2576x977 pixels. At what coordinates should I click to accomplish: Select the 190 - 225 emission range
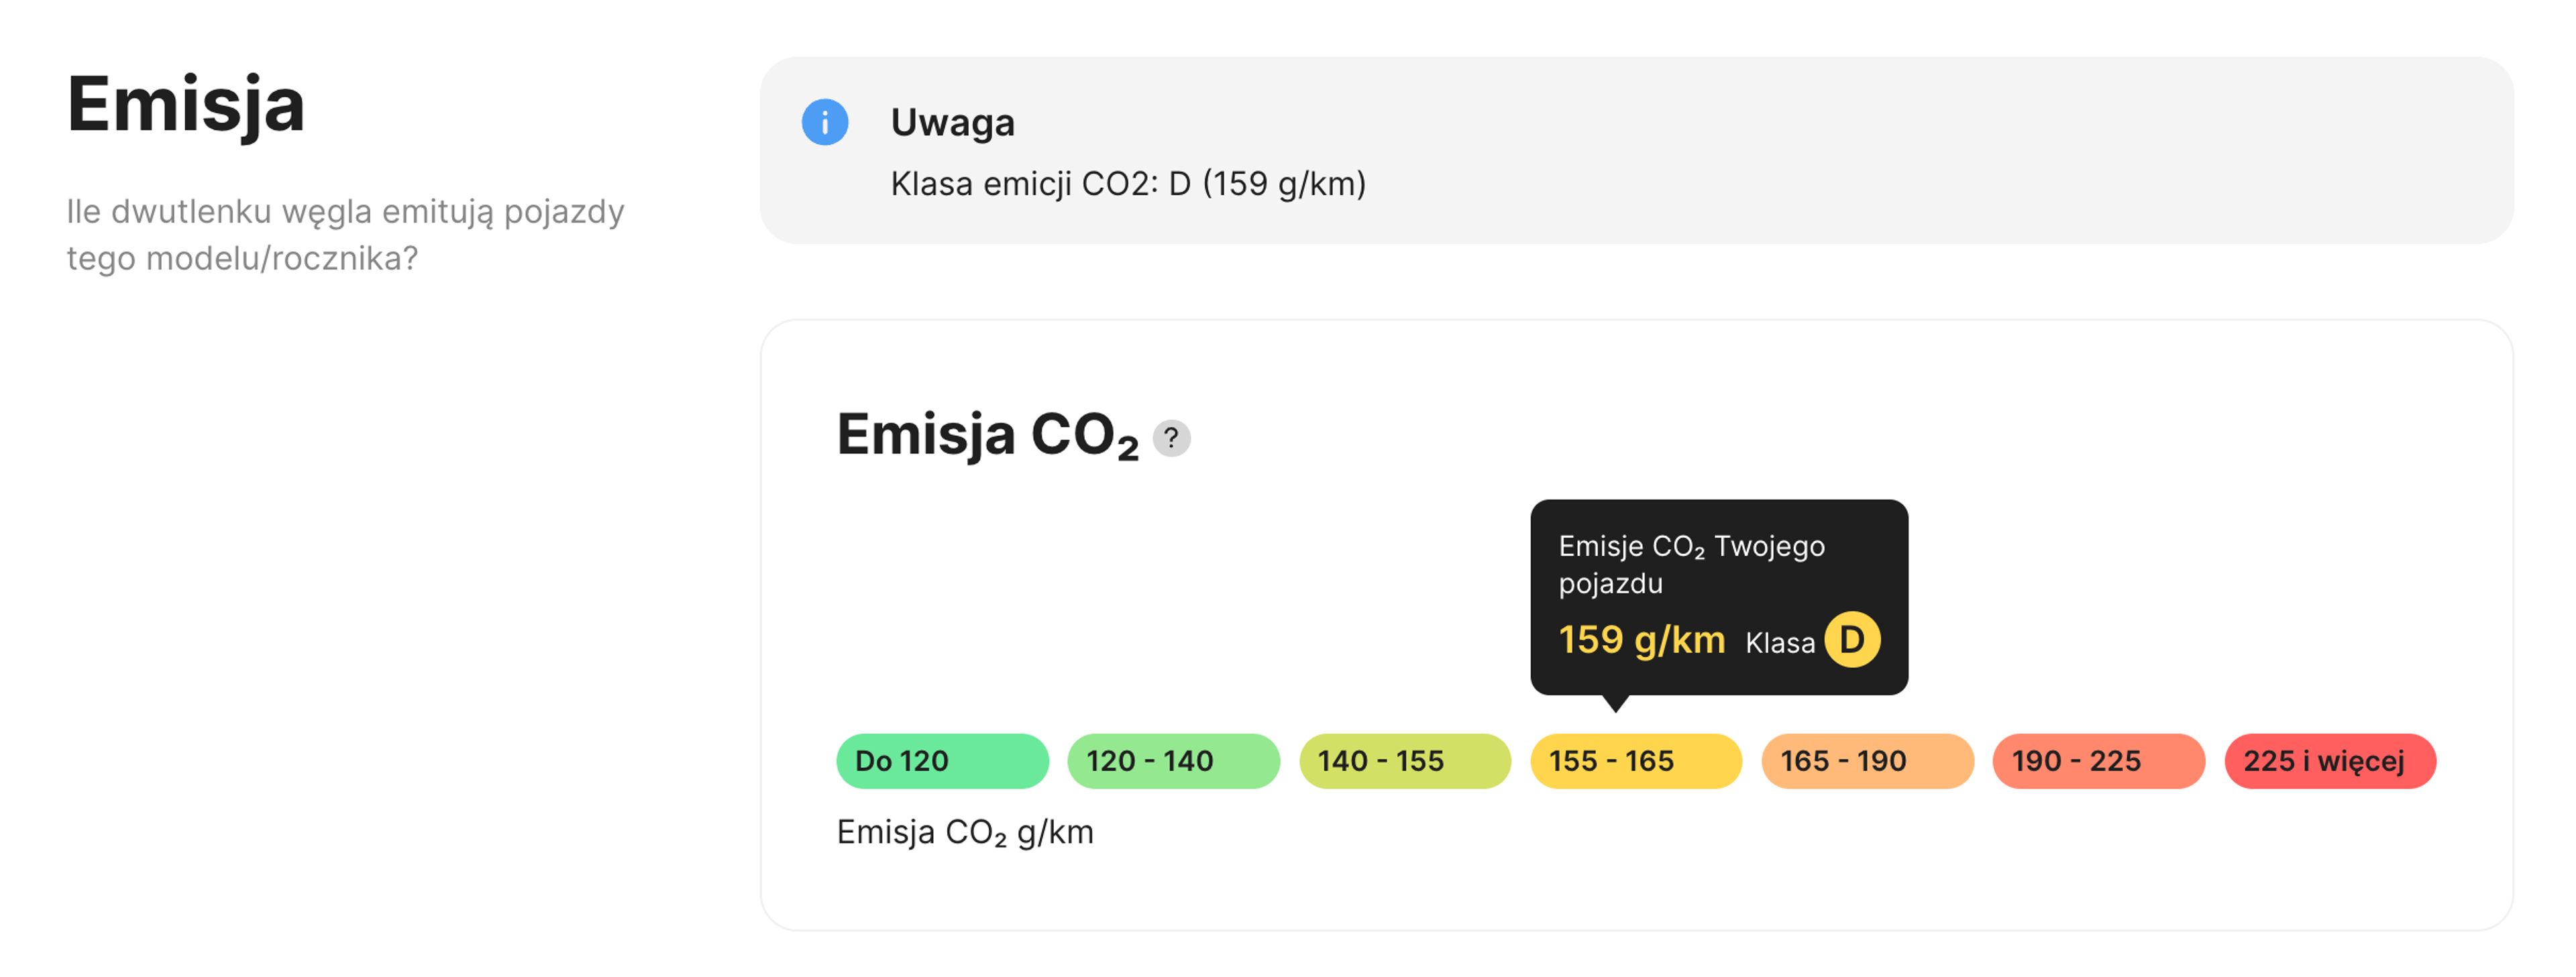pos(2098,761)
